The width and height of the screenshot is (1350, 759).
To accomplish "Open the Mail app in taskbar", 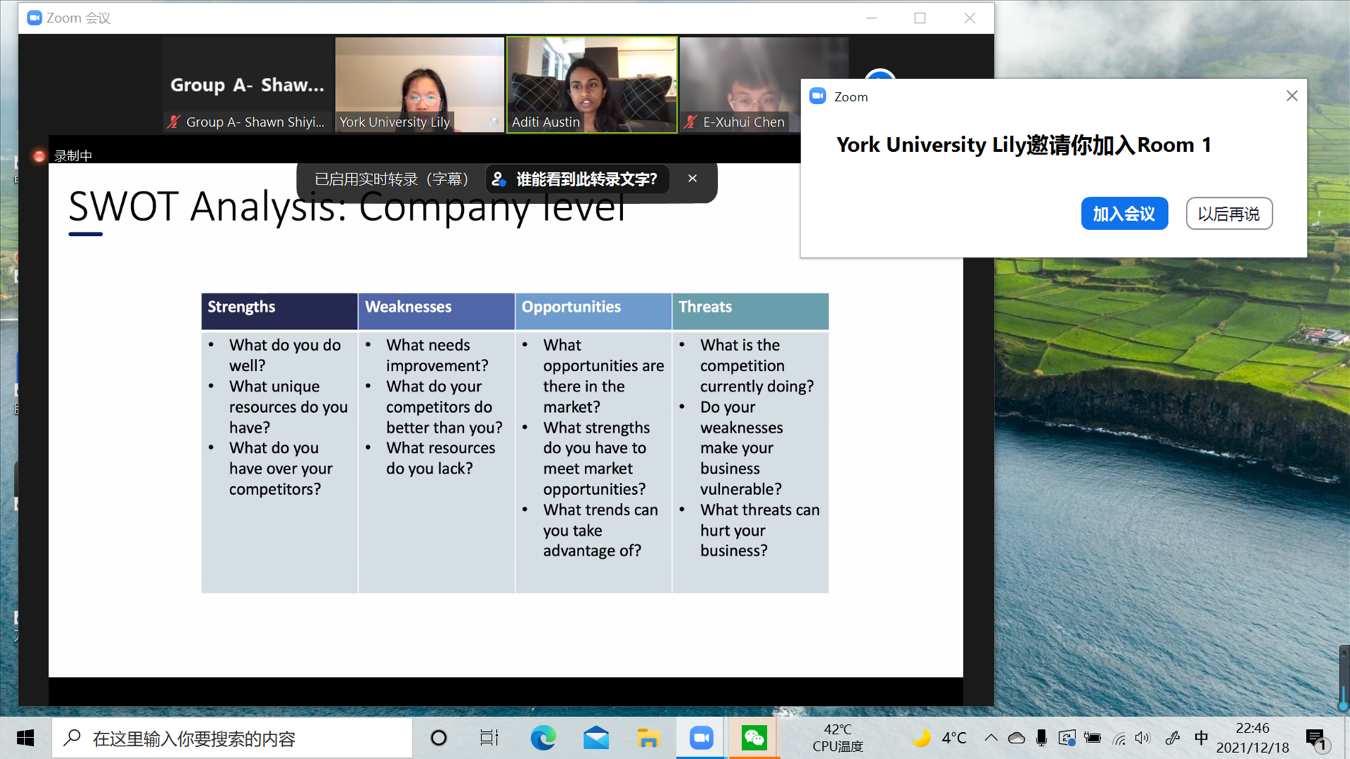I will click(x=596, y=738).
